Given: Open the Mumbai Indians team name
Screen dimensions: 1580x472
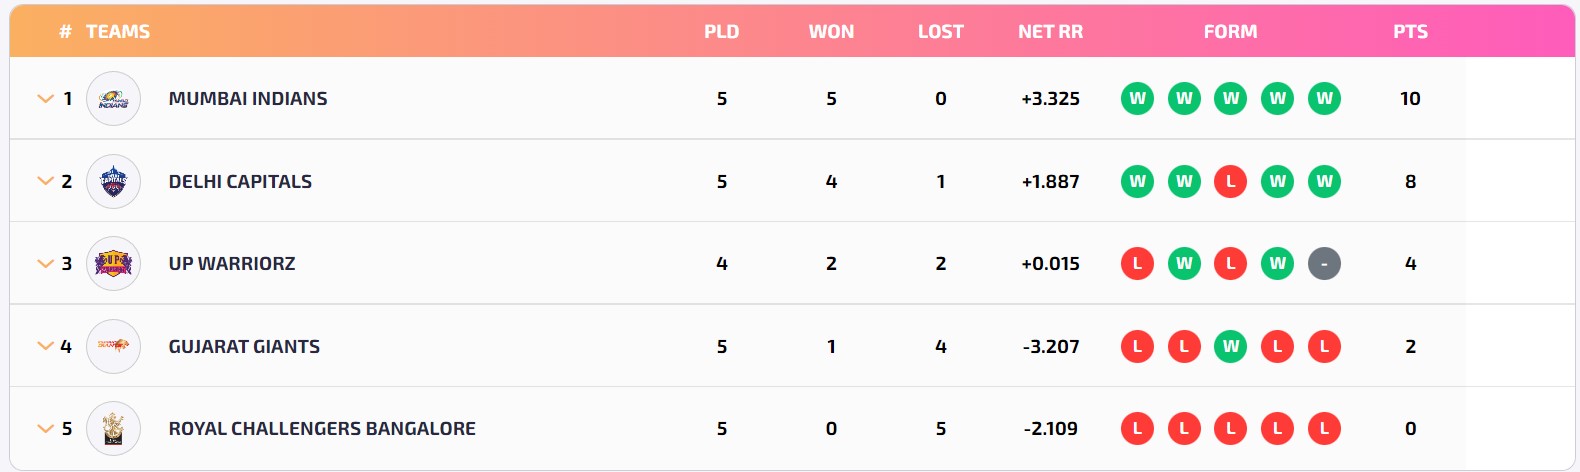Looking at the screenshot, I should click(248, 99).
